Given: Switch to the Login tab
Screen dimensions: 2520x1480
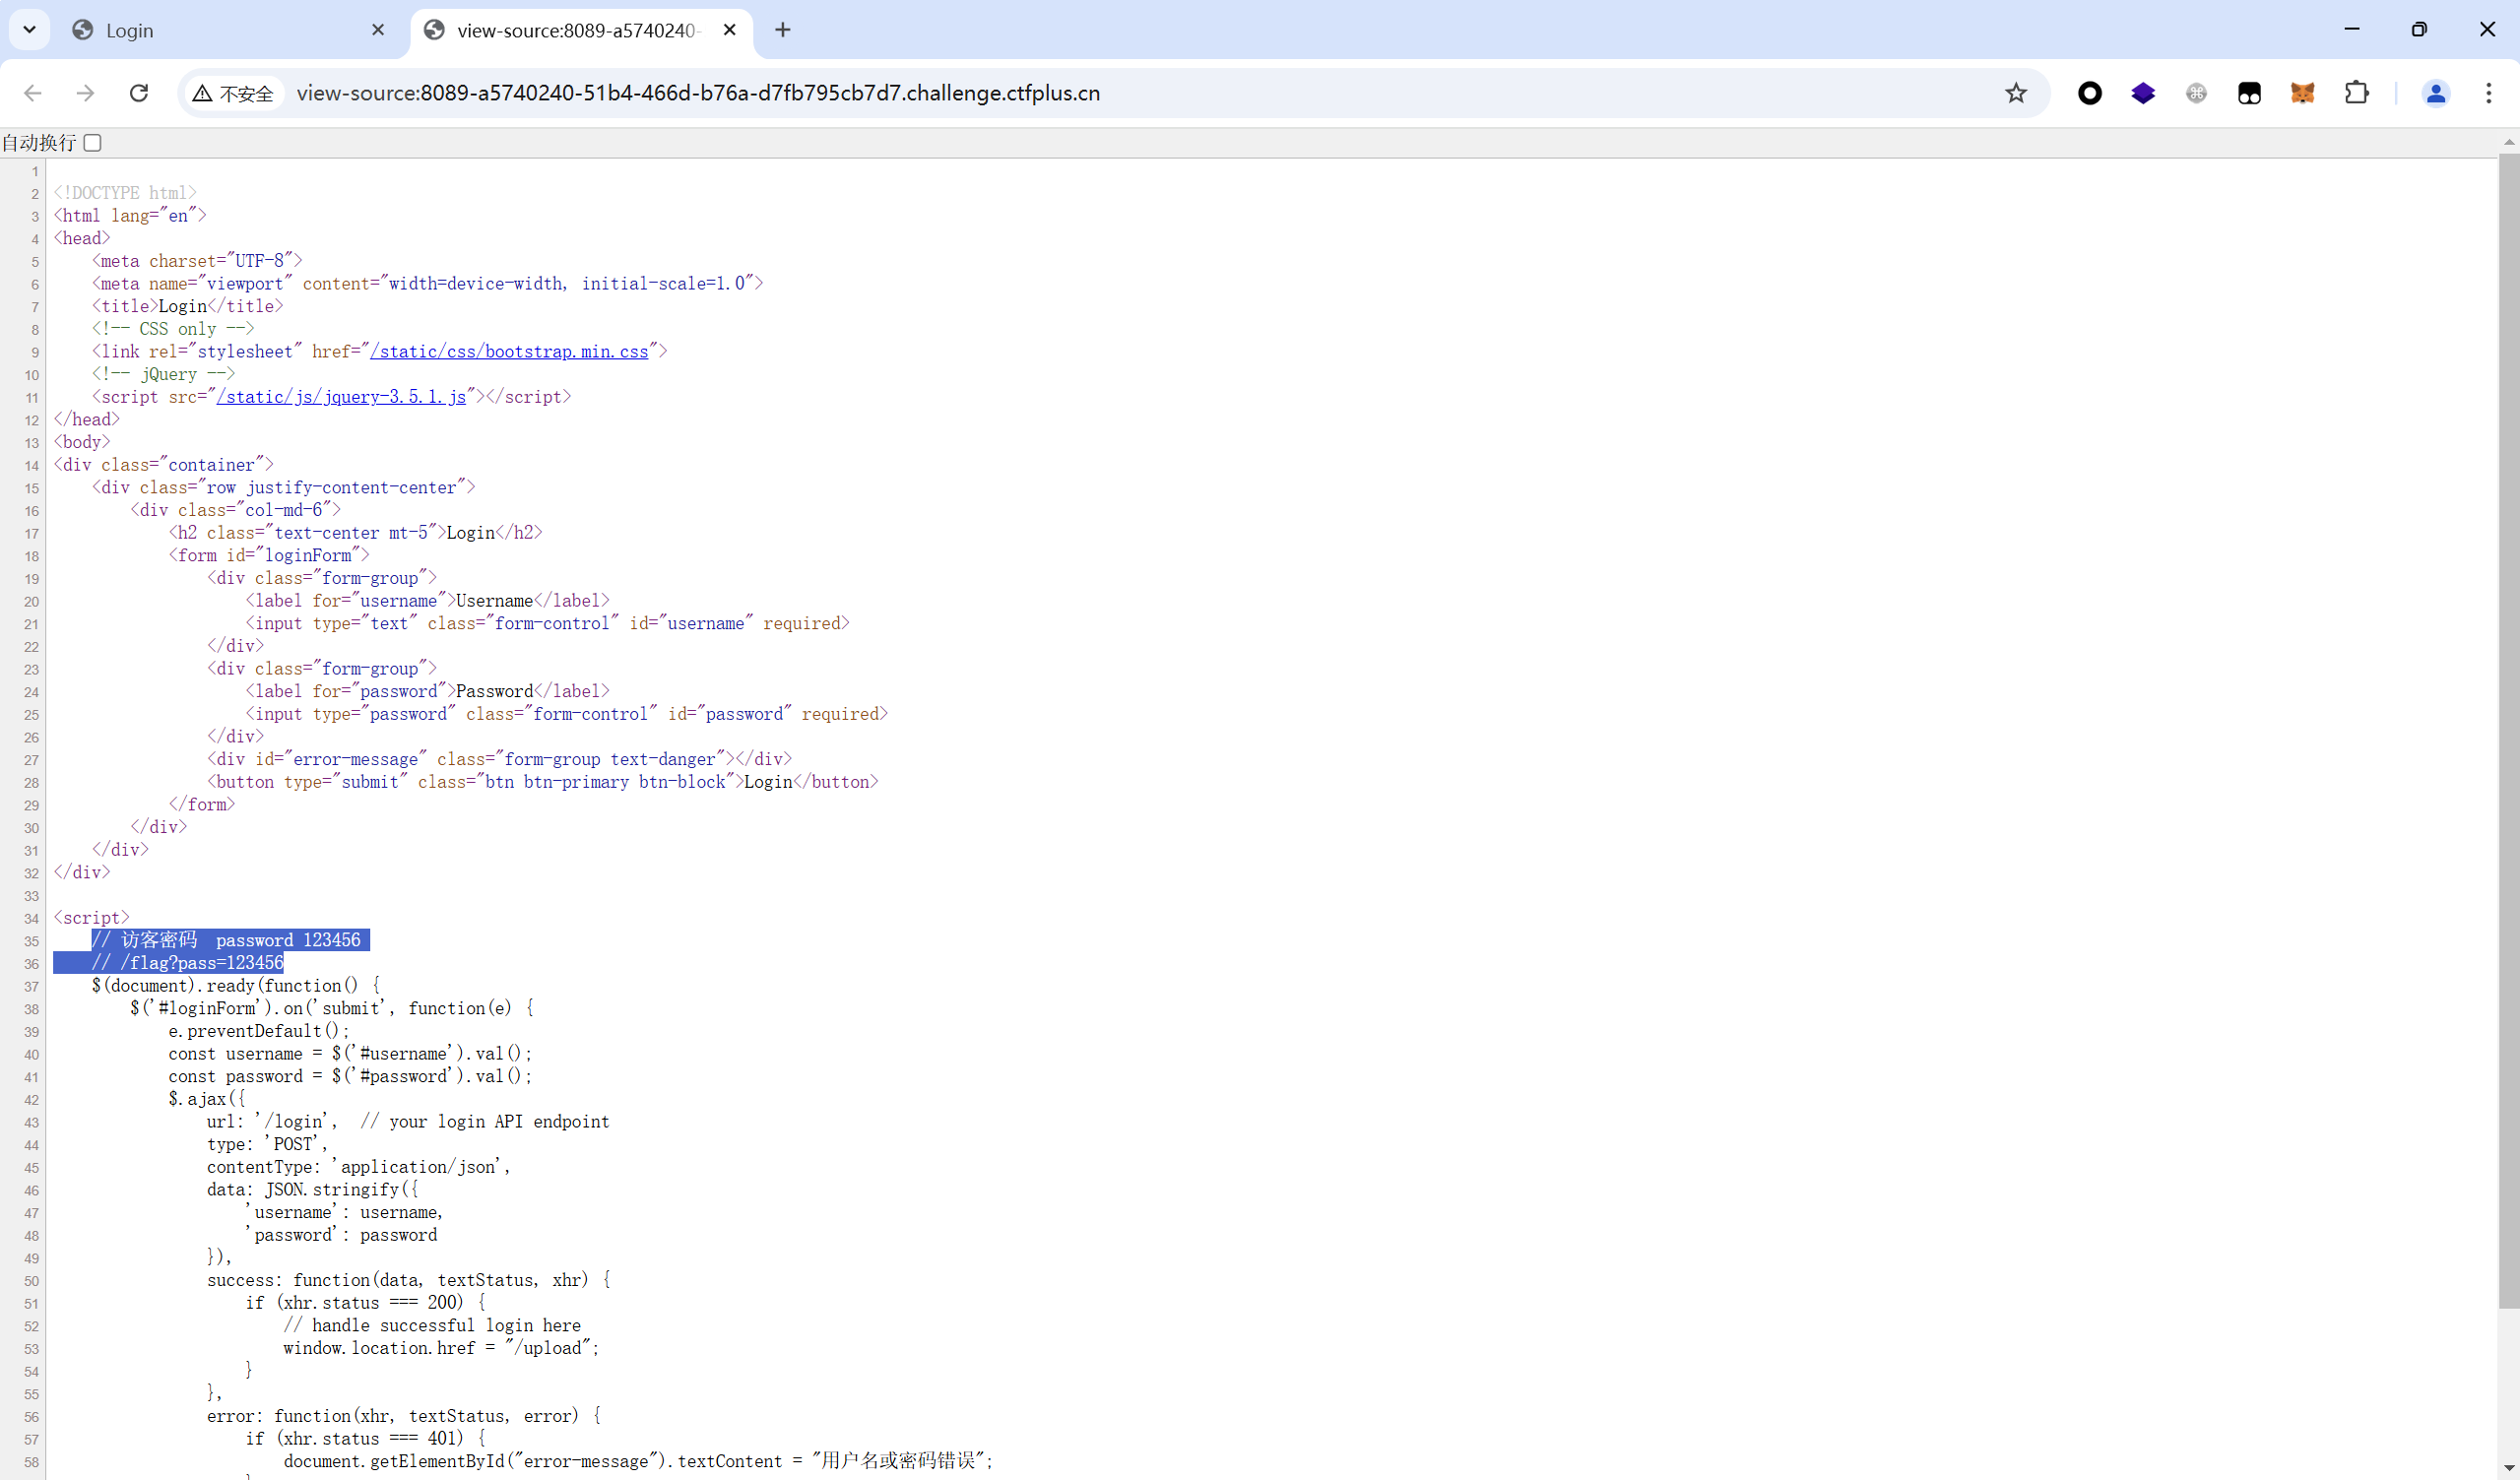Looking at the screenshot, I should click(230, 30).
